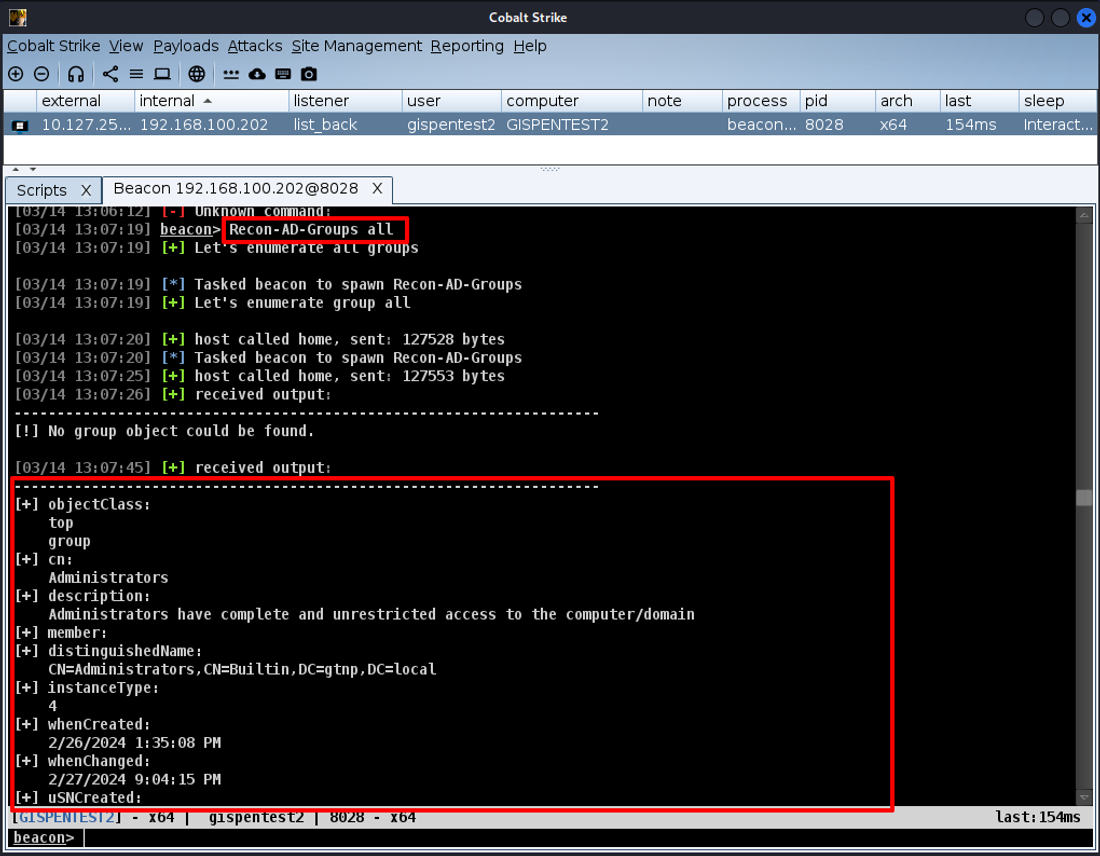Open the Help menu

(x=530, y=46)
